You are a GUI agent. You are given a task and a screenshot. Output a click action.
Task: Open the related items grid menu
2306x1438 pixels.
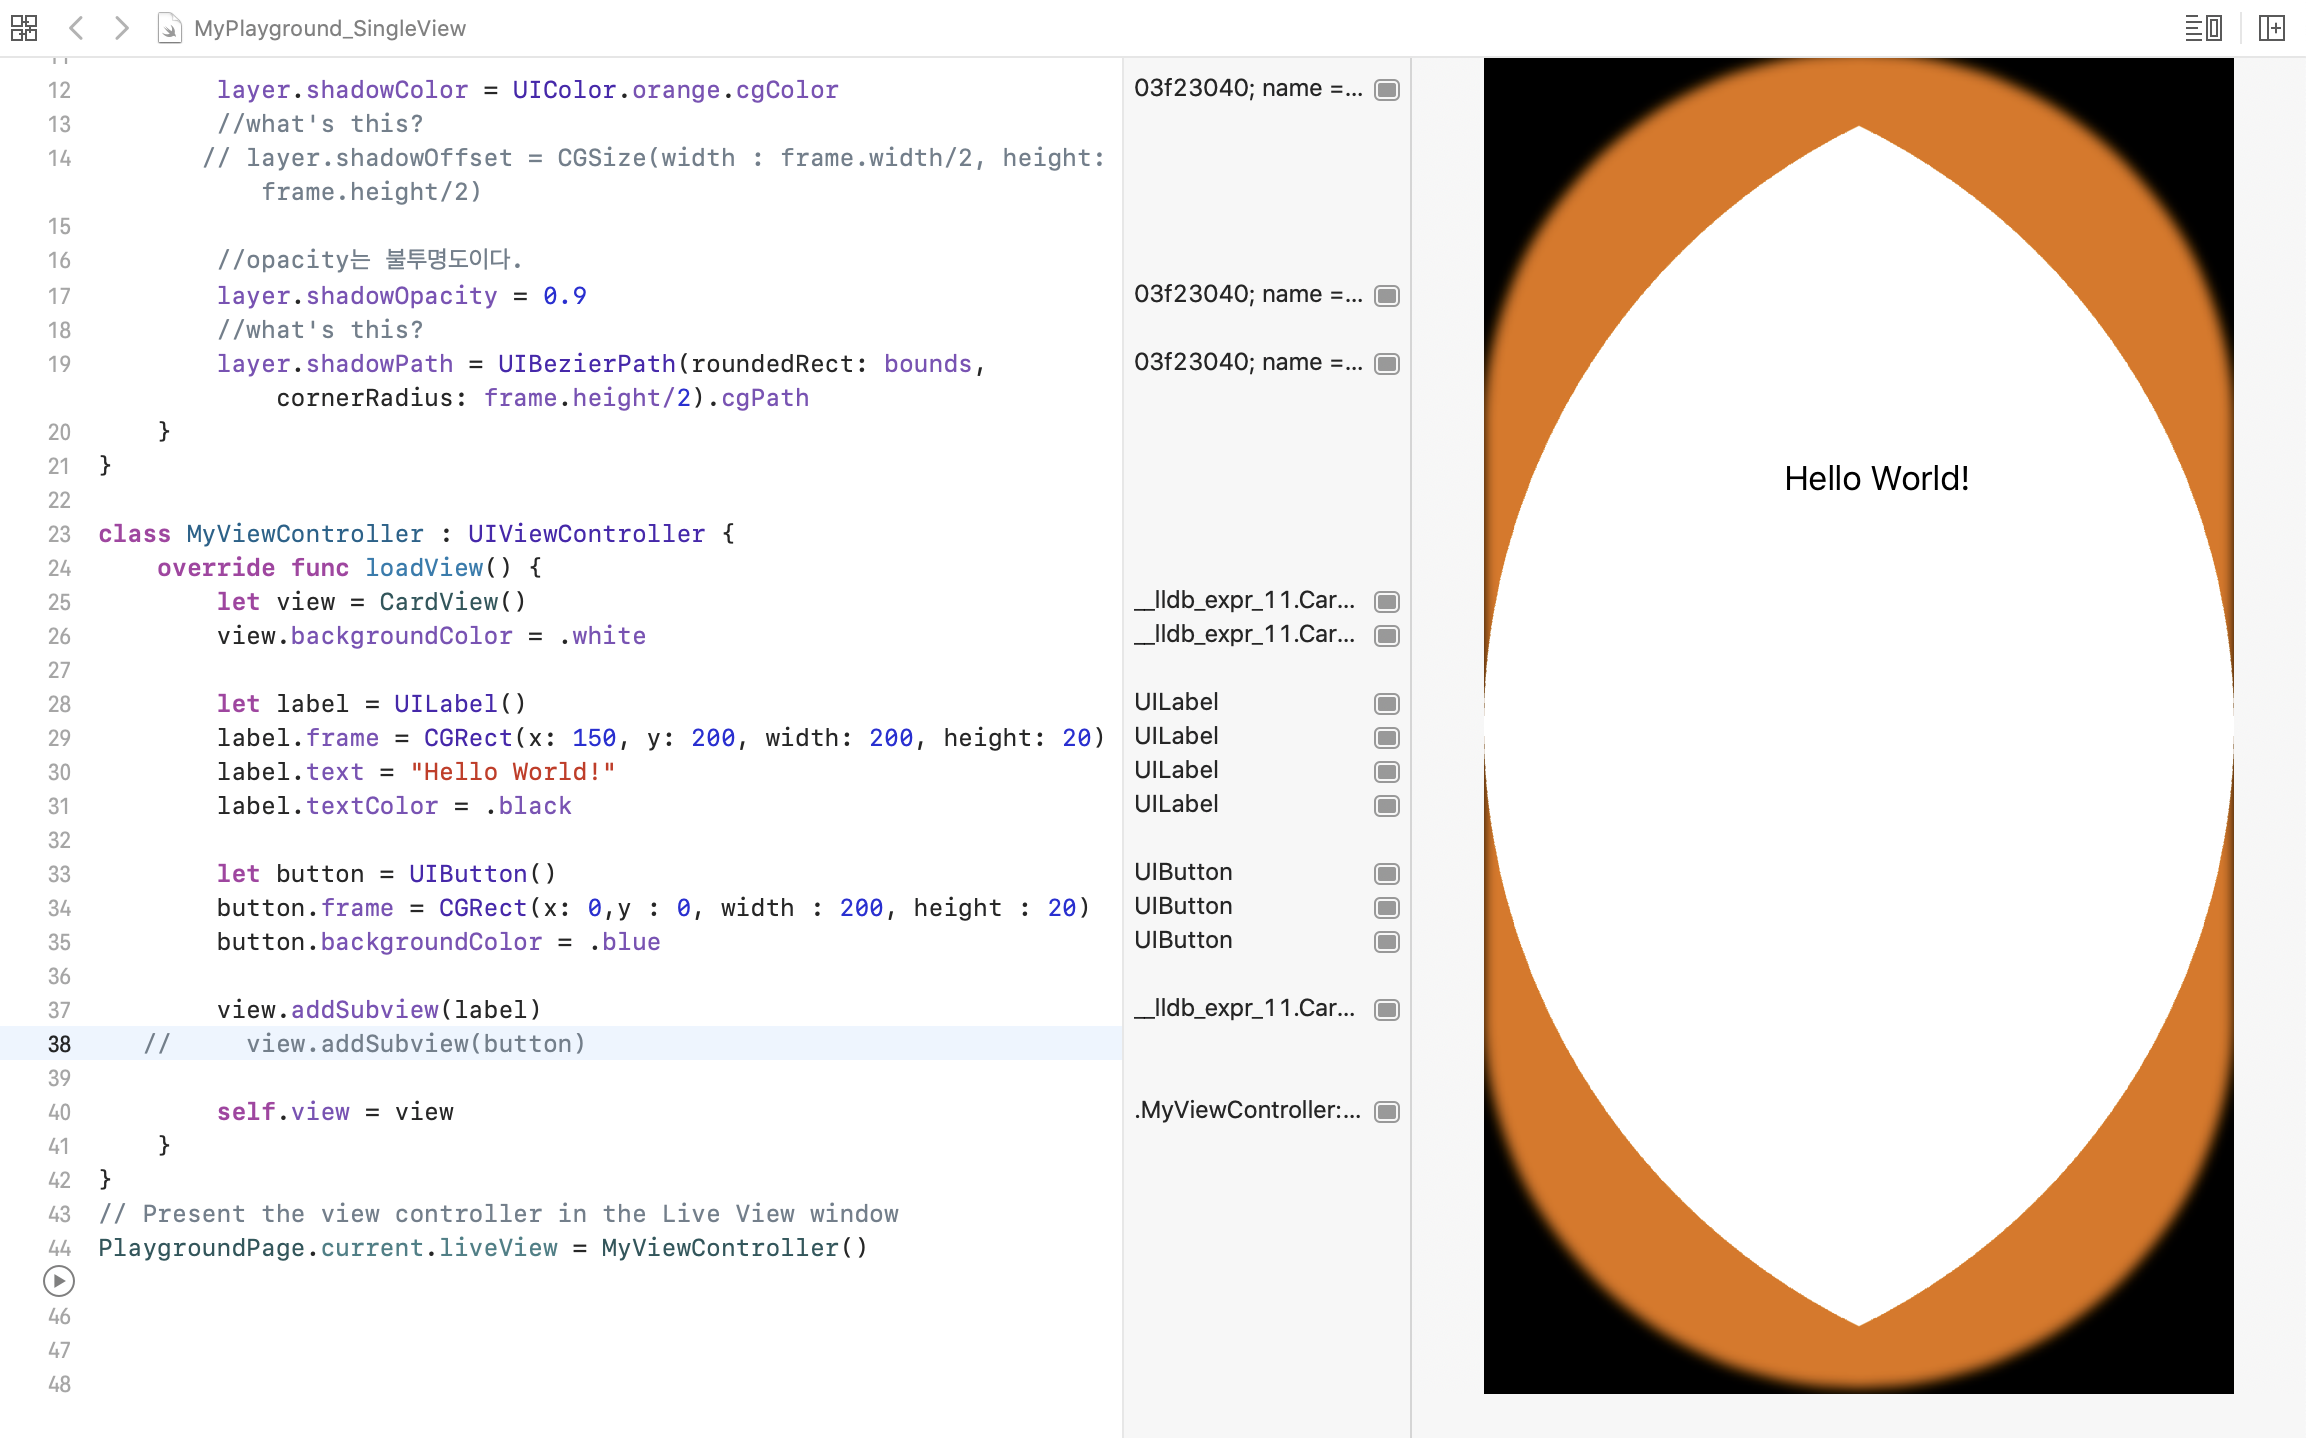point(24,28)
